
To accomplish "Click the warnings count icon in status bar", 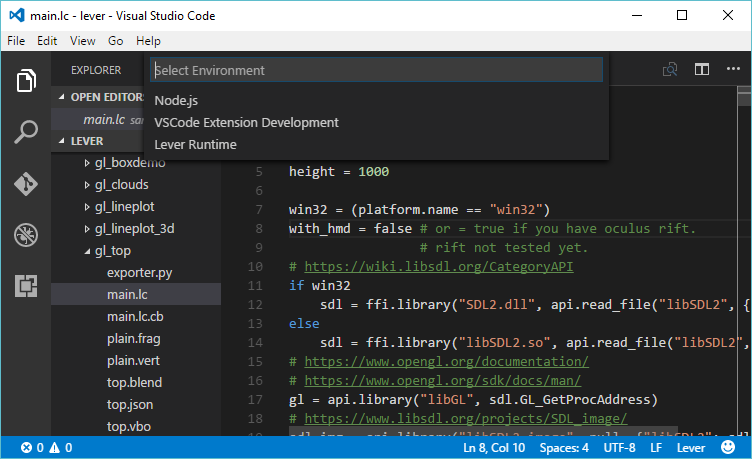I will [54, 448].
